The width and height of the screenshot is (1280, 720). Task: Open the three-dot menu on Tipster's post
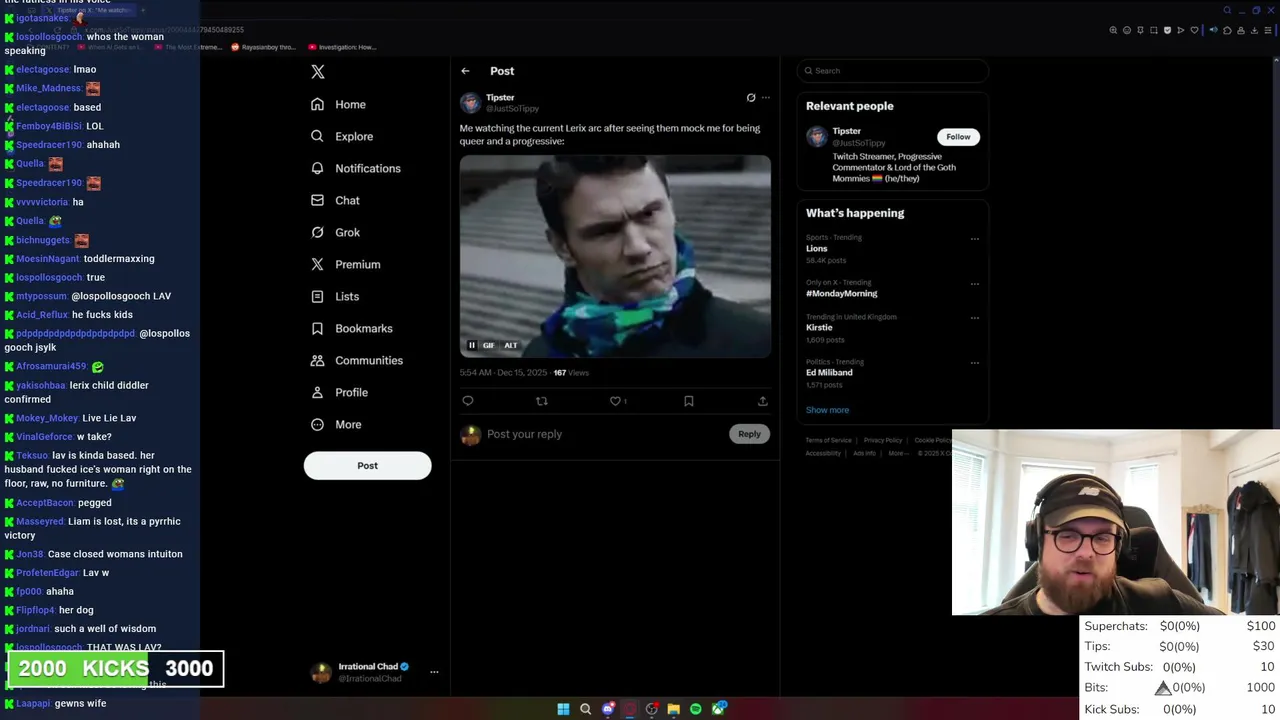(766, 98)
